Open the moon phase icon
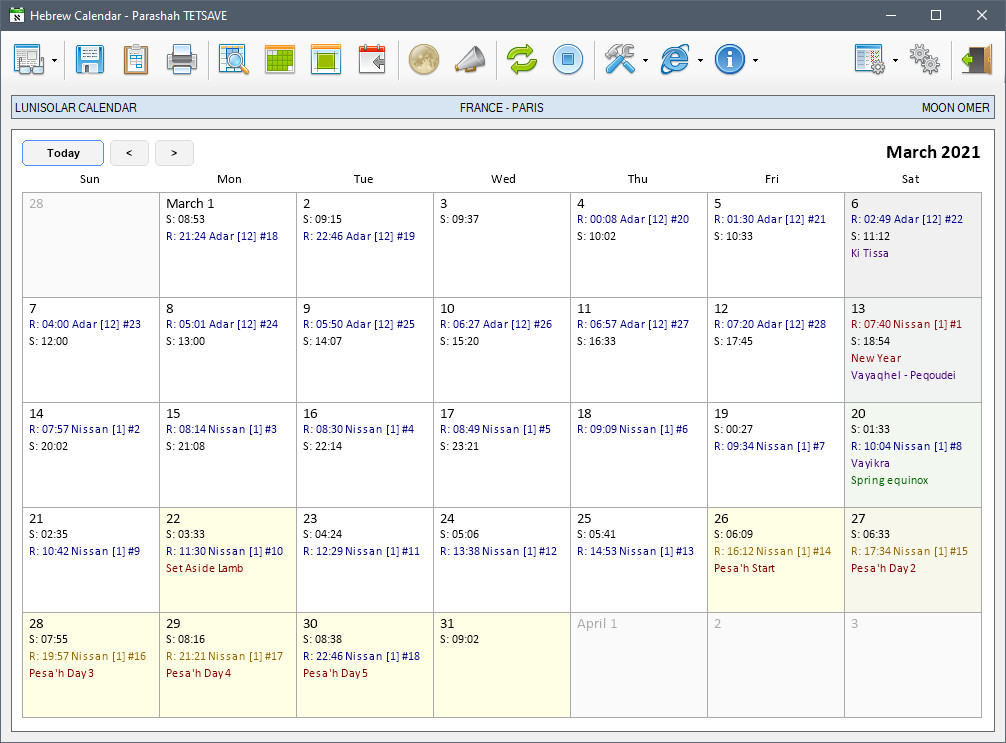Viewport: 1006px width, 743px height. [424, 60]
